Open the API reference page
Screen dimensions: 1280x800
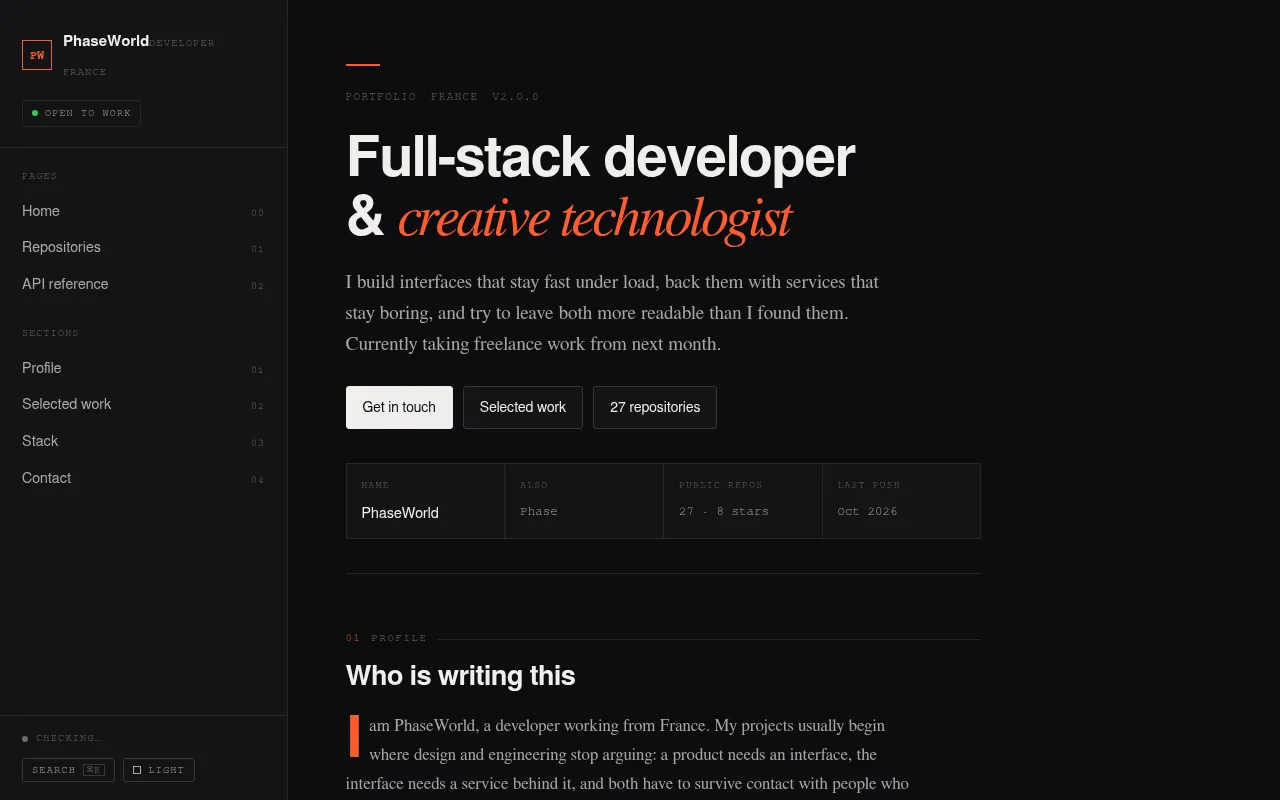click(x=143, y=284)
